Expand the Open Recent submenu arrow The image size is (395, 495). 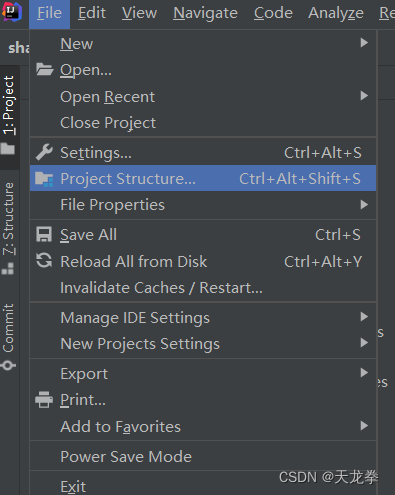tap(364, 96)
